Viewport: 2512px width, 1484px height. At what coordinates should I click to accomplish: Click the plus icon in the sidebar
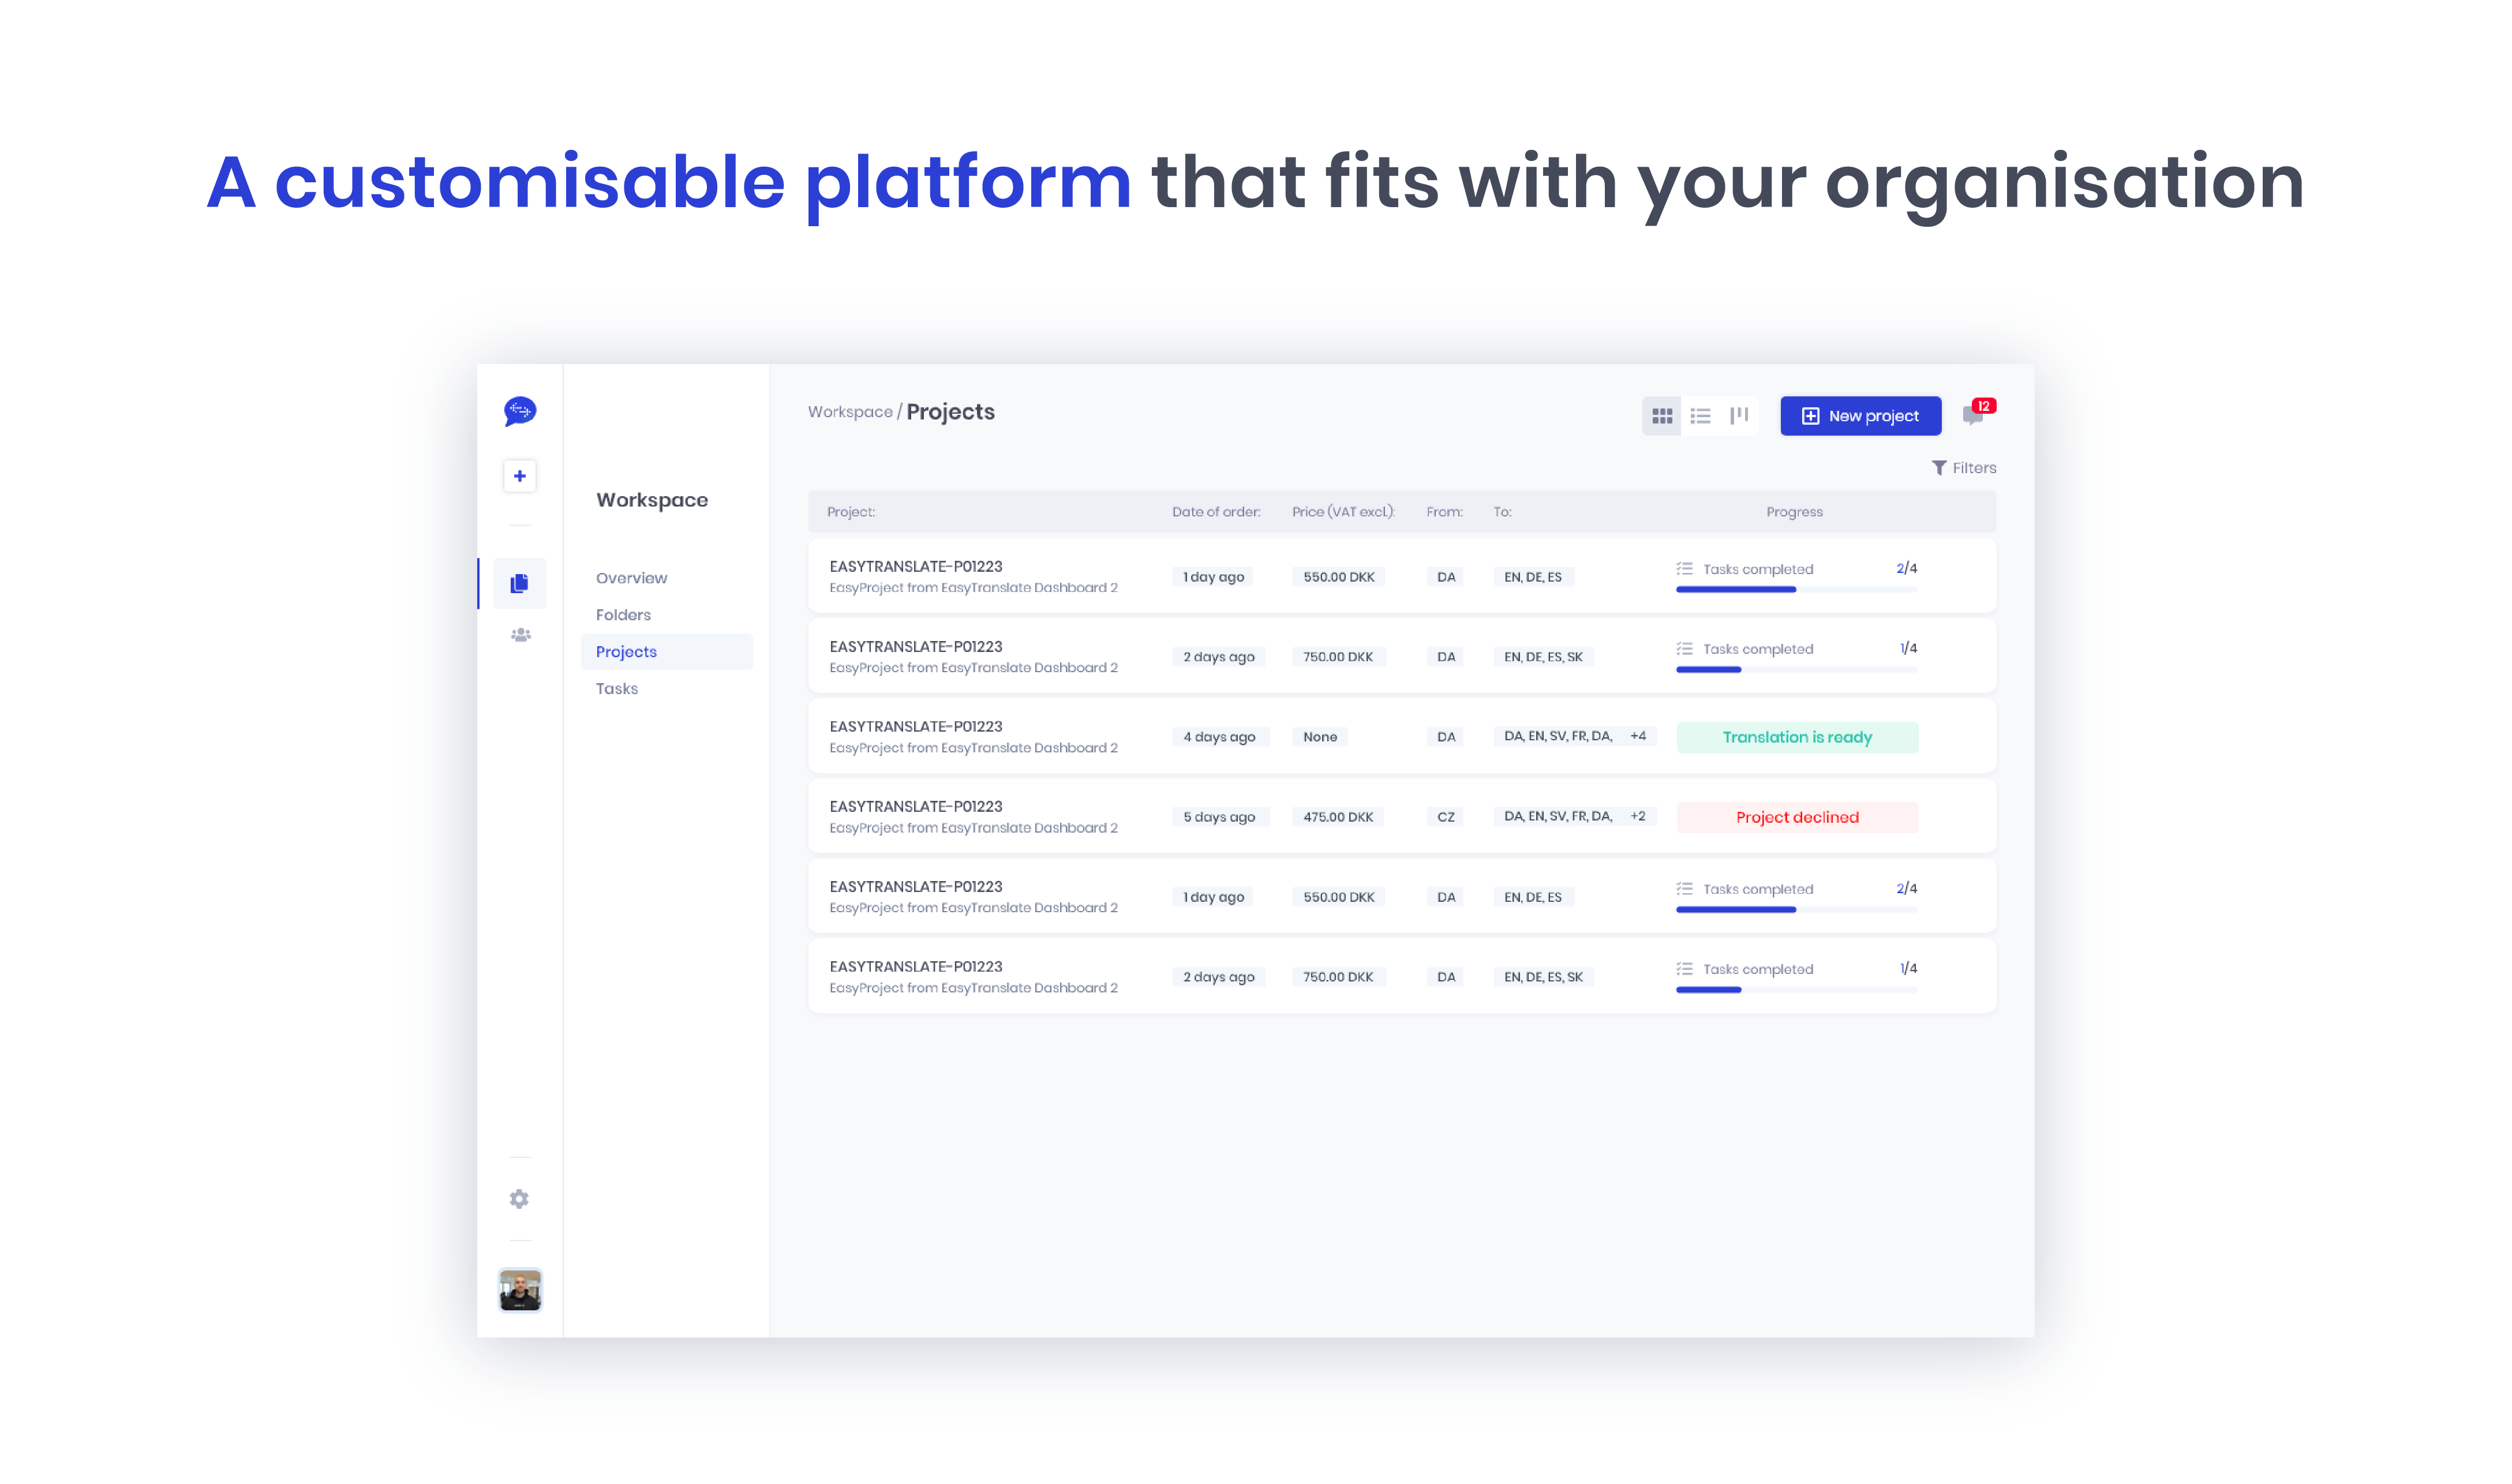tap(519, 476)
